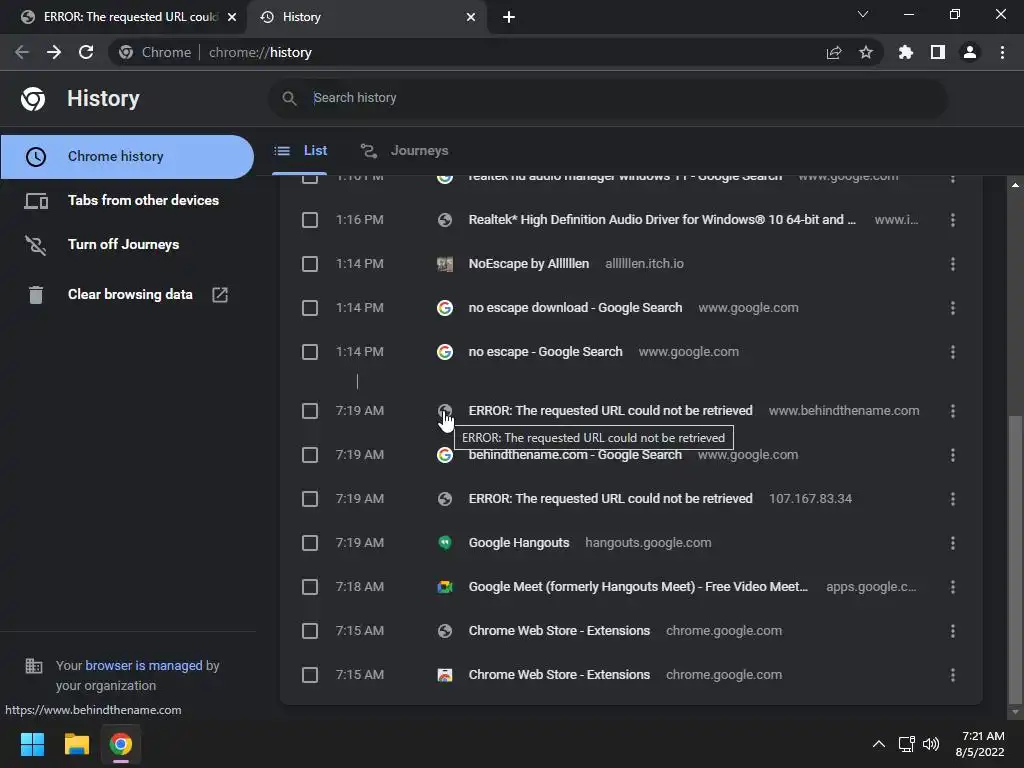Open Clear browsing data
Viewport: 1024px width, 768px height.
tap(130, 295)
